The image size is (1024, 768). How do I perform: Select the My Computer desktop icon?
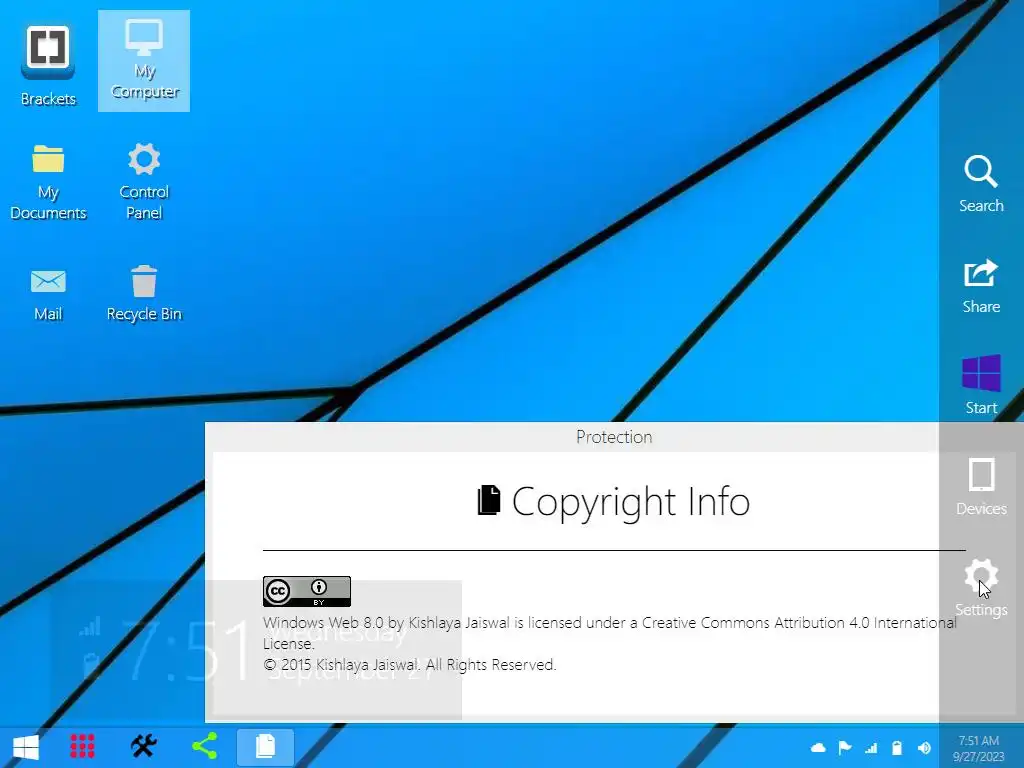144,61
